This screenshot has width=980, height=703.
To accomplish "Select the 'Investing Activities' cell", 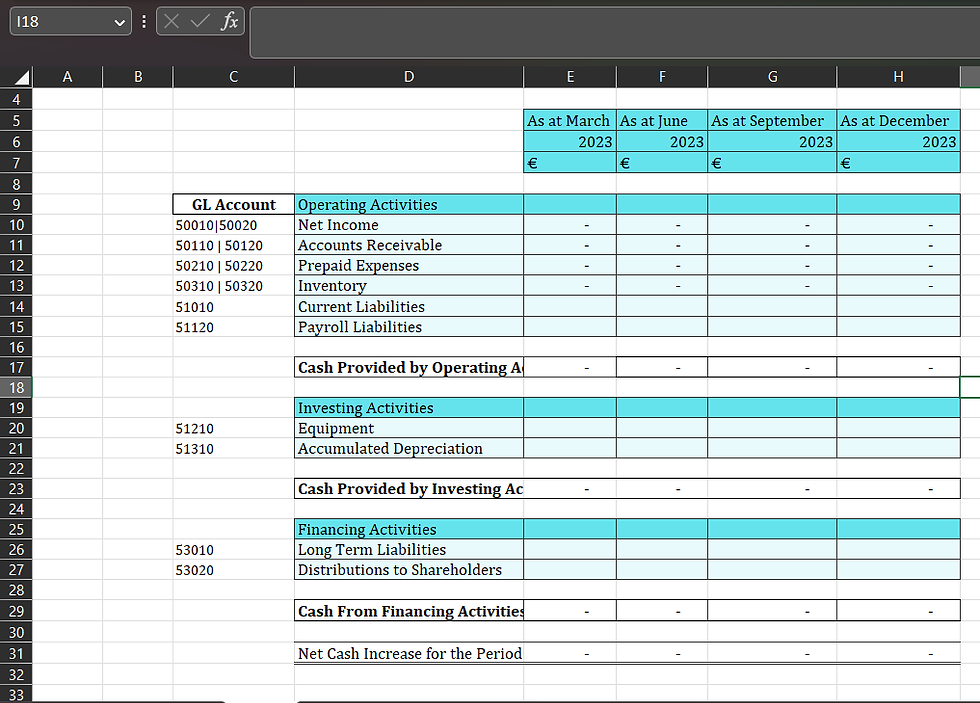I will pos(409,408).
